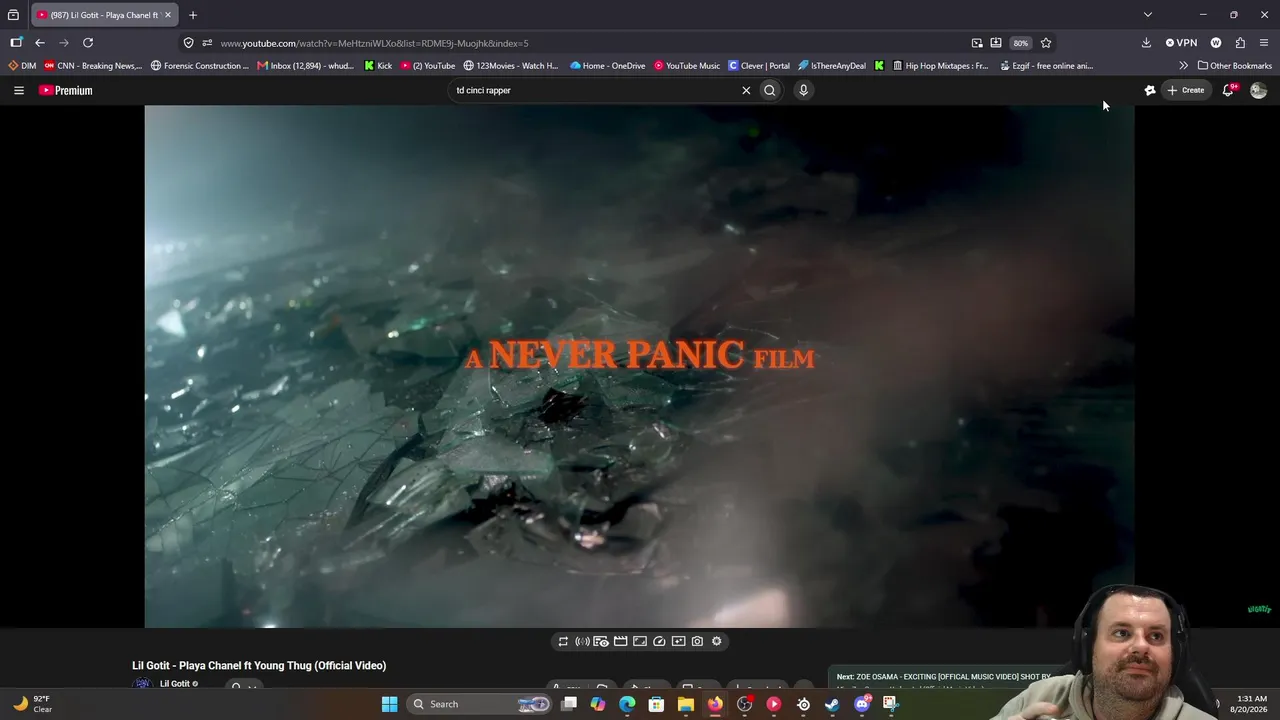Open the 123Movies bookmark
This screenshot has height=720, width=1280.
(511, 66)
